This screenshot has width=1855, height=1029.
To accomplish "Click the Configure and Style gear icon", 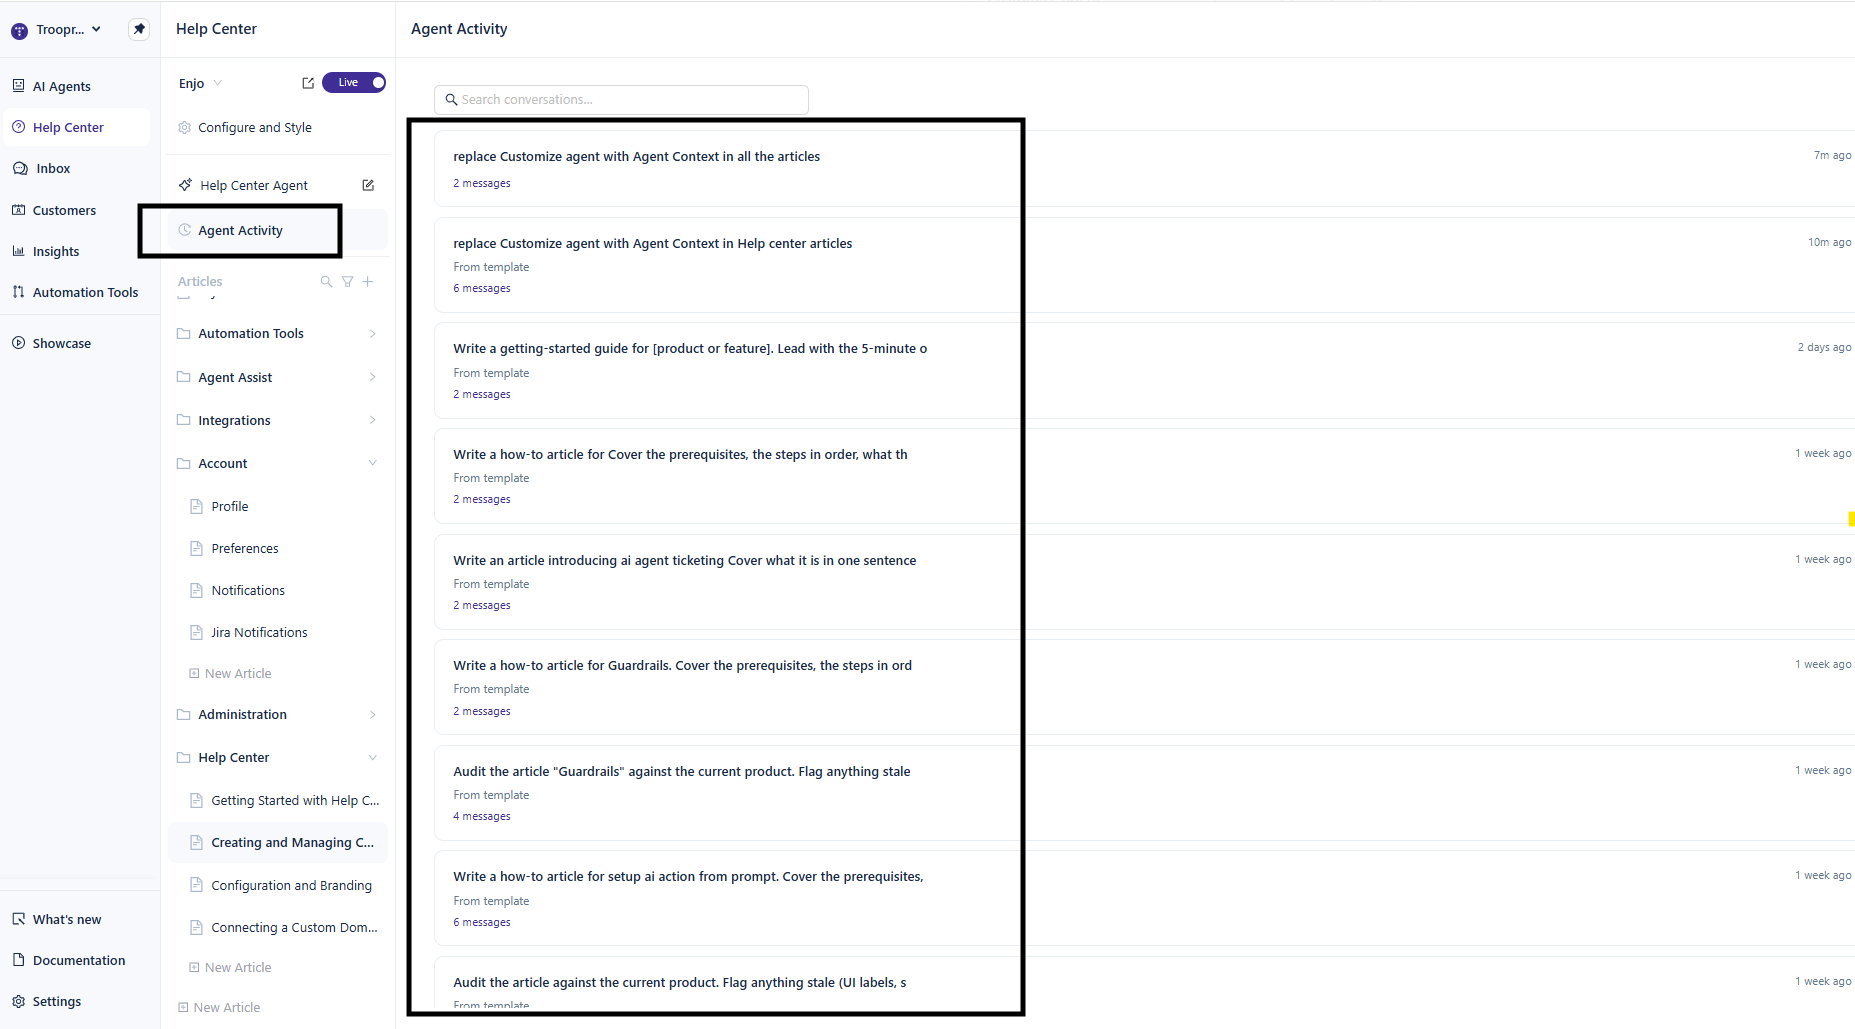I will [x=184, y=127].
